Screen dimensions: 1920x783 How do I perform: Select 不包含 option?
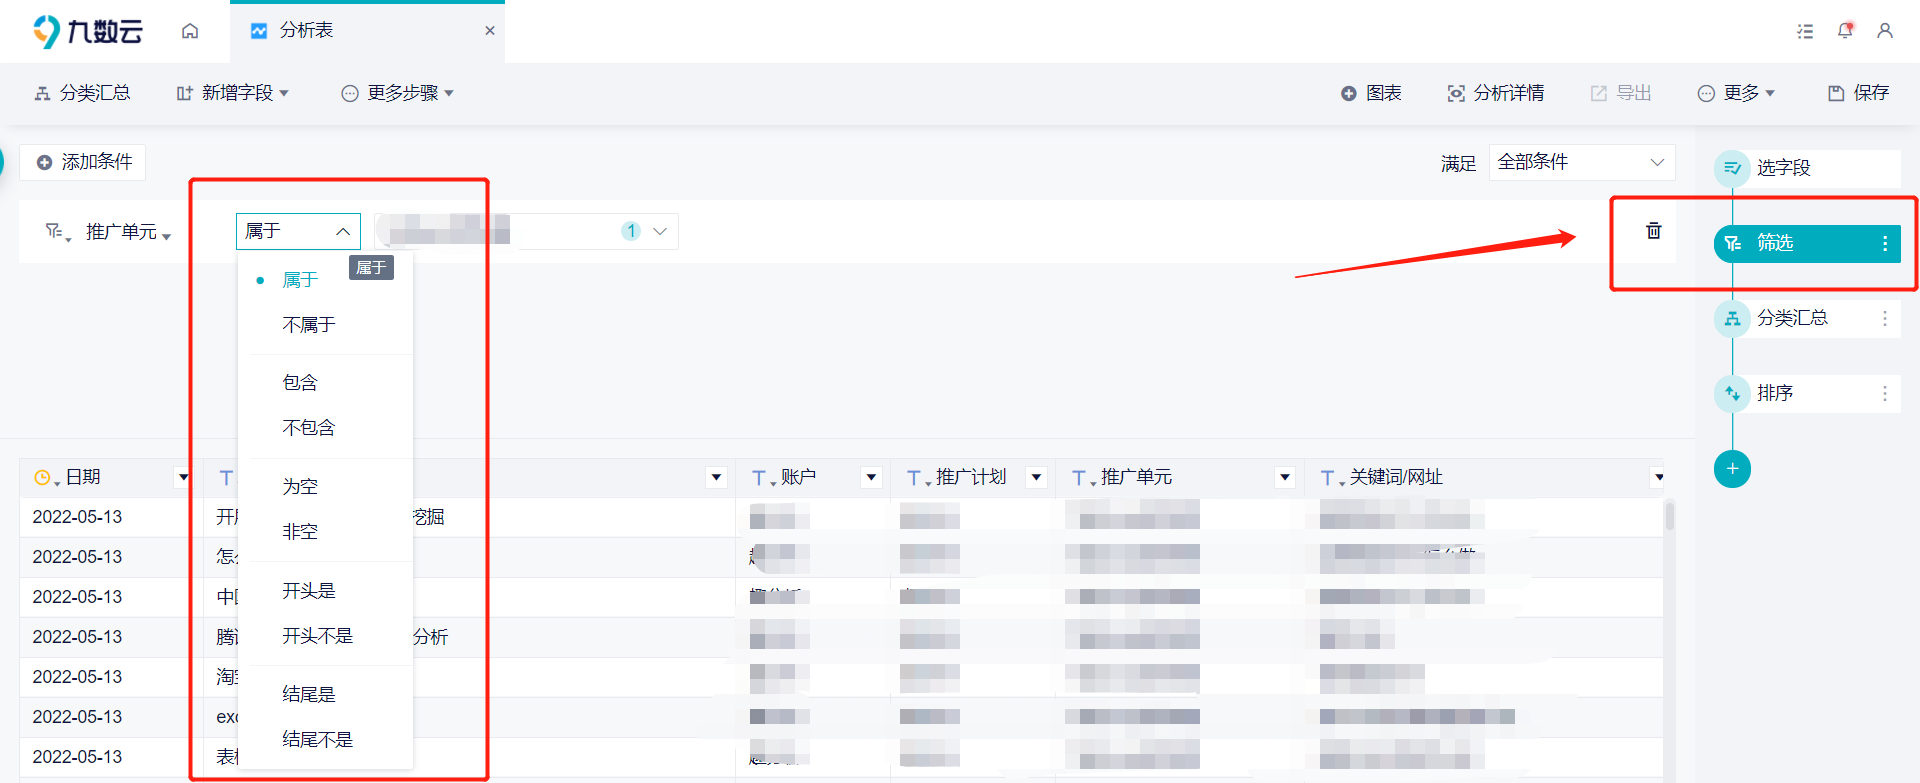325,428
